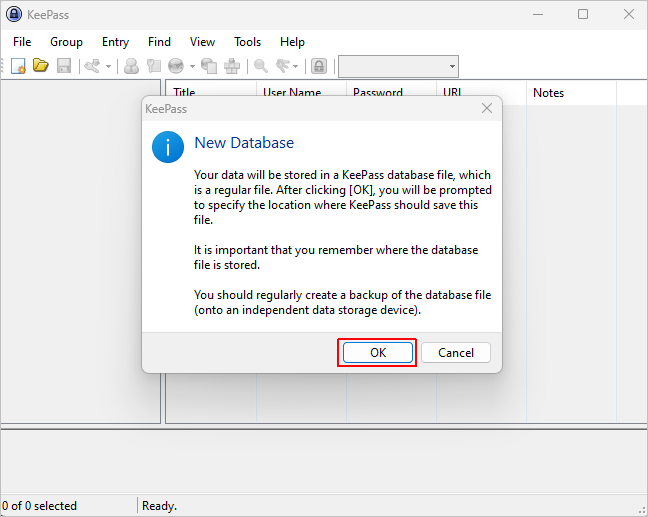The image size is (648, 517).
Task: Click the 'Ready.' status bar text
Action: pyautogui.click(x=159, y=506)
